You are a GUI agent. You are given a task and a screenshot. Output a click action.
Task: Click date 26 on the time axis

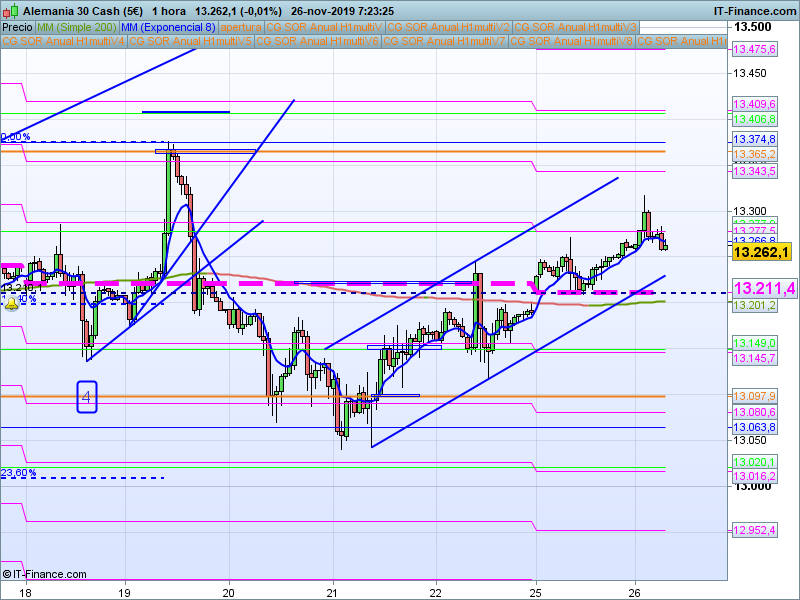[x=635, y=593]
